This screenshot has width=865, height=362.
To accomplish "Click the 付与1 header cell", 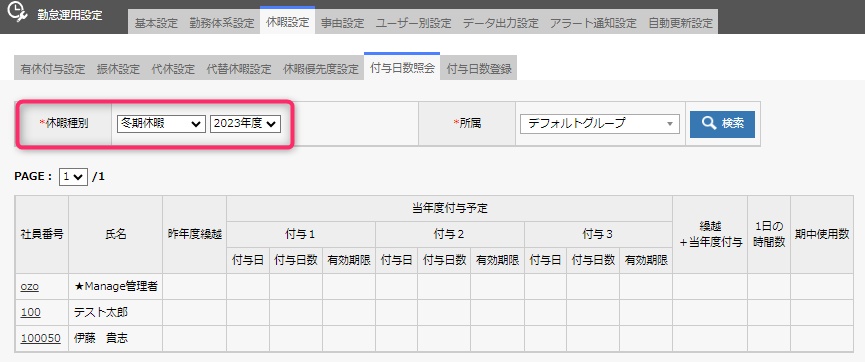I will [x=301, y=235].
